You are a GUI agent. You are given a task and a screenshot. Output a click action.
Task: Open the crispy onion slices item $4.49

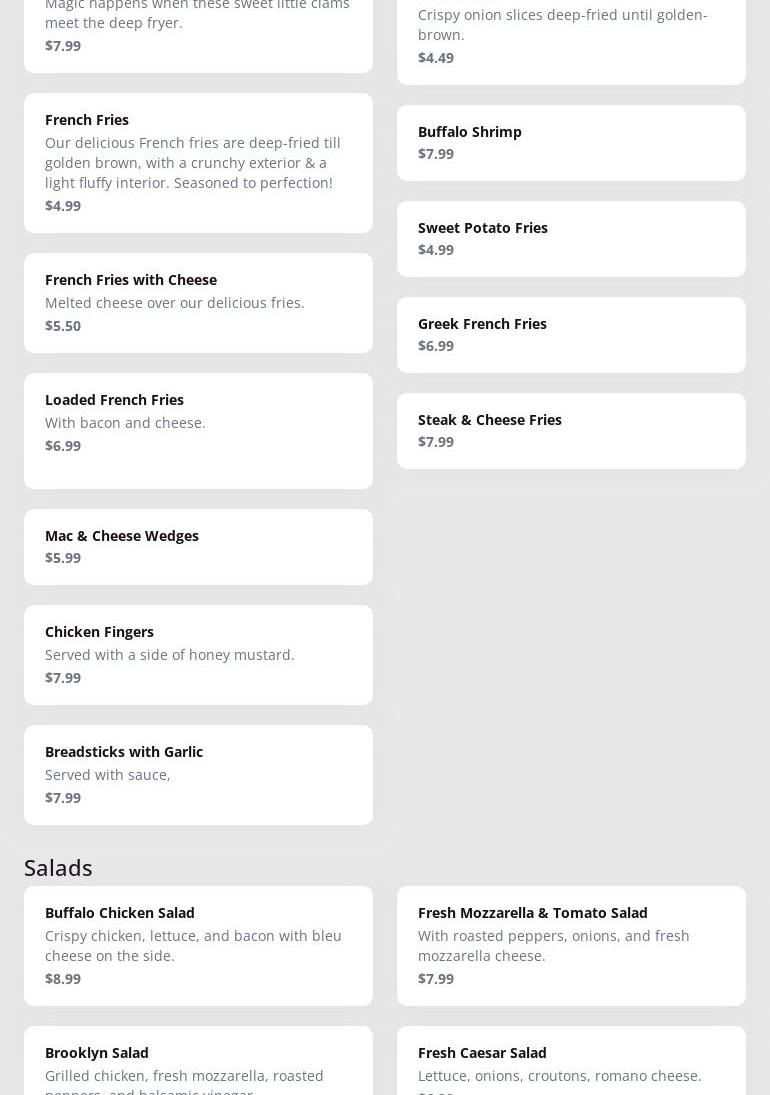(x=571, y=41)
